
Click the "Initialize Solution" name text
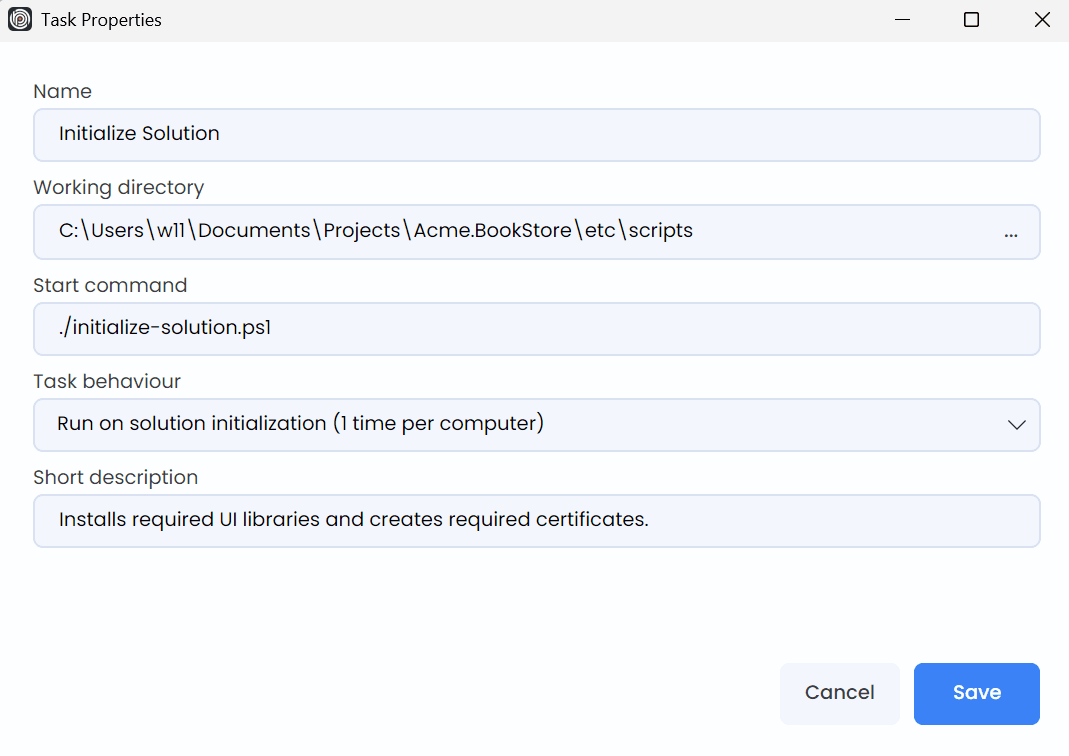(139, 133)
